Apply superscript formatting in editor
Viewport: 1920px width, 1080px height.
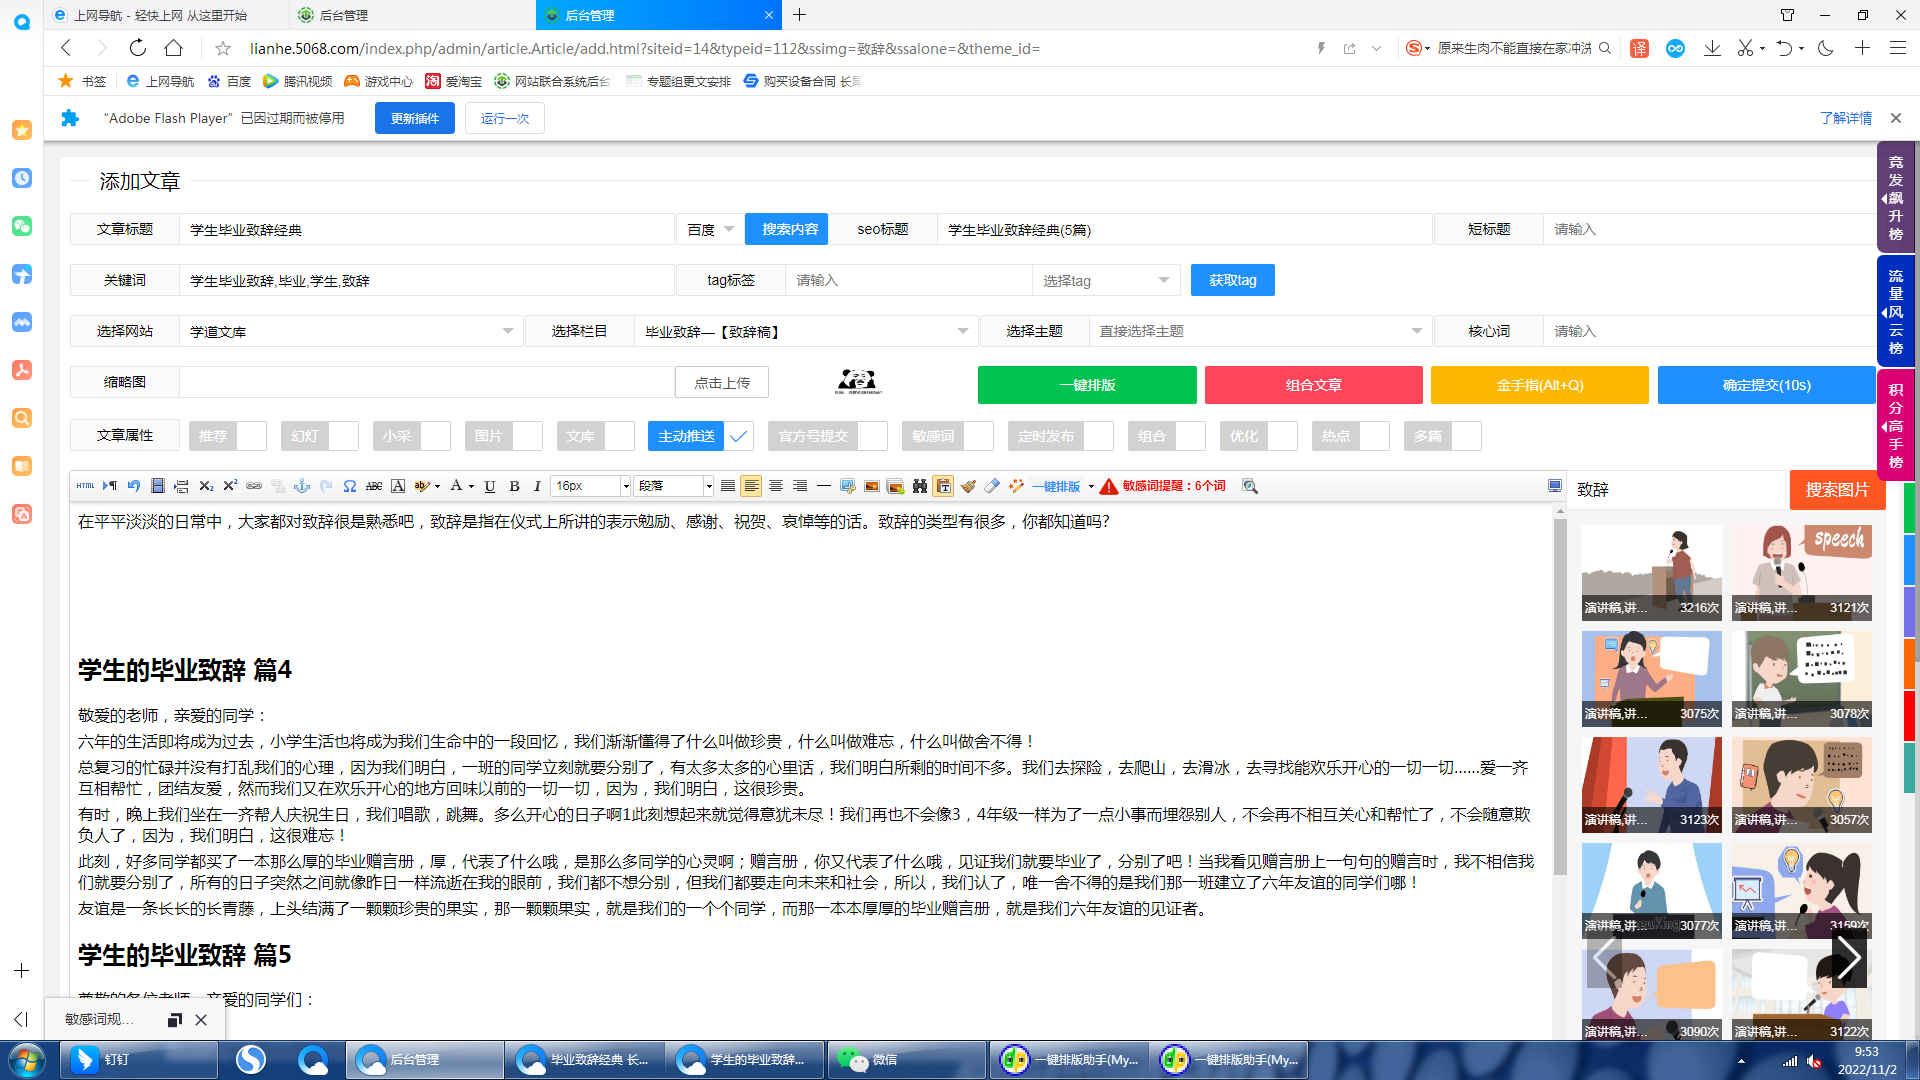(x=230, y=486)
